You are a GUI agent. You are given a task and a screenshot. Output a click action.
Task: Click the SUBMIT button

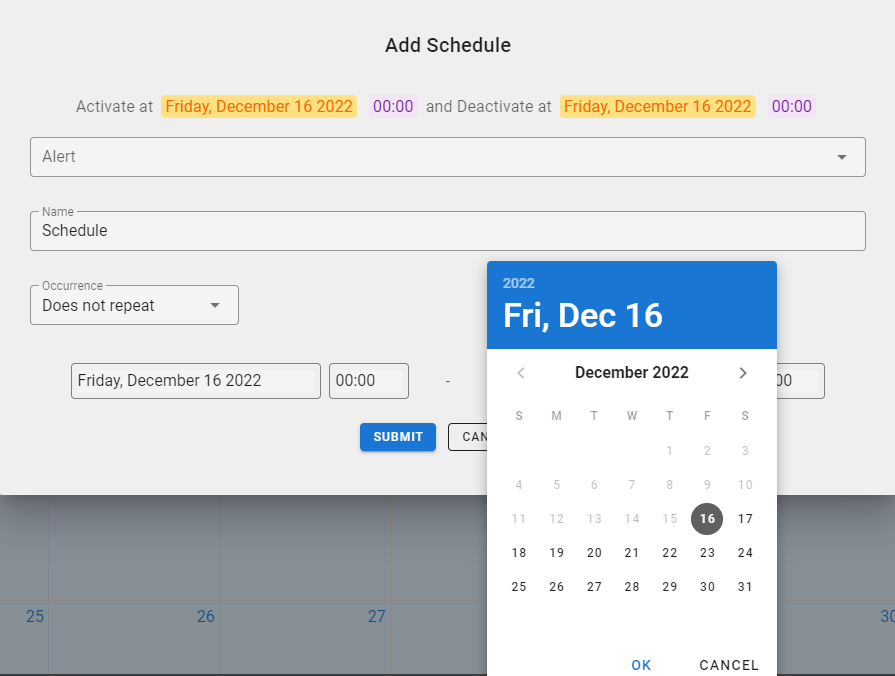pyautogui.click(x=397, y=437)
